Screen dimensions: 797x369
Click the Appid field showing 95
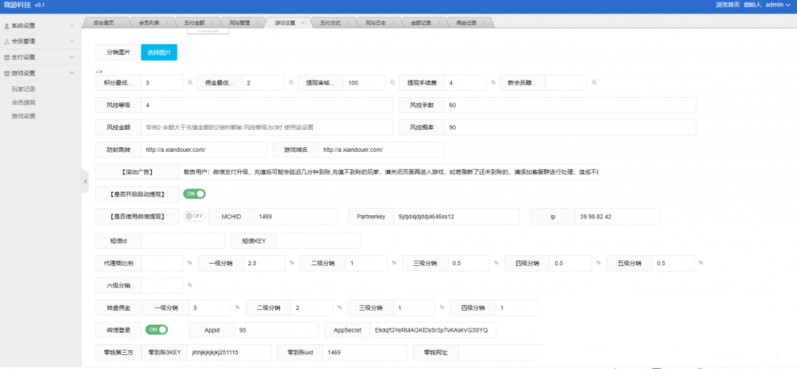tap(277, 330)
